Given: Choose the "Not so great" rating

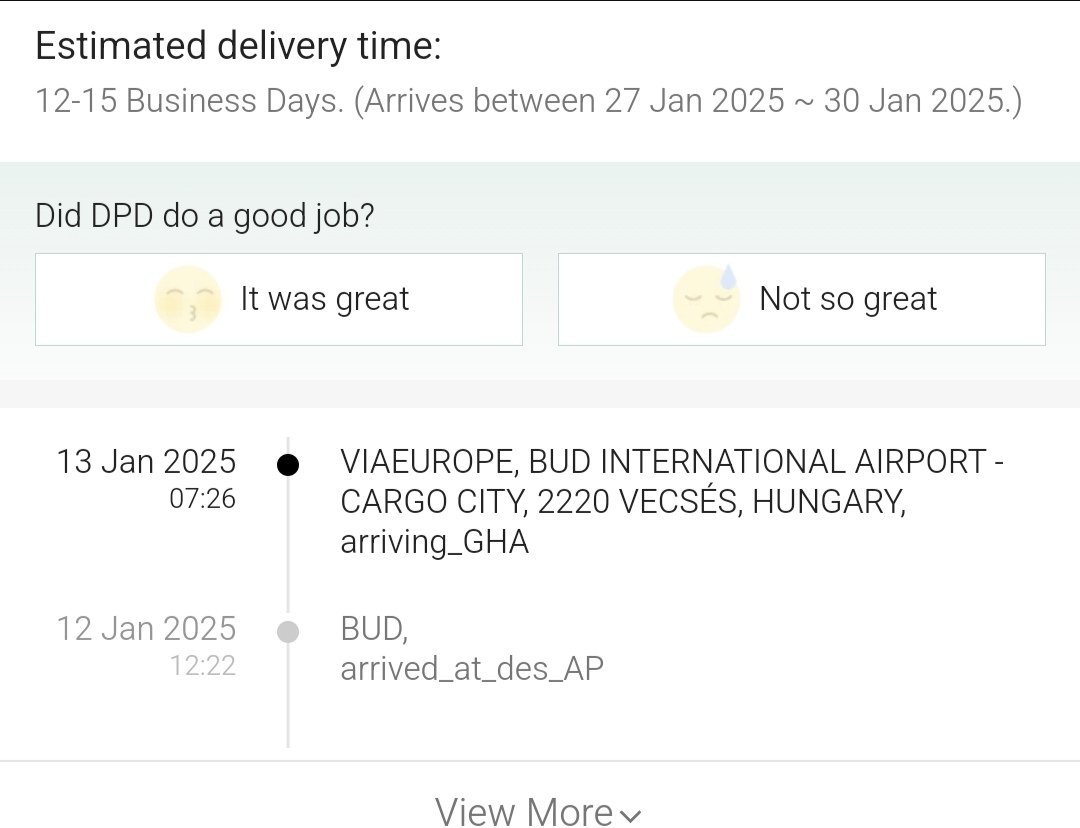Looking at the screenshot, I should pos(848,299).
